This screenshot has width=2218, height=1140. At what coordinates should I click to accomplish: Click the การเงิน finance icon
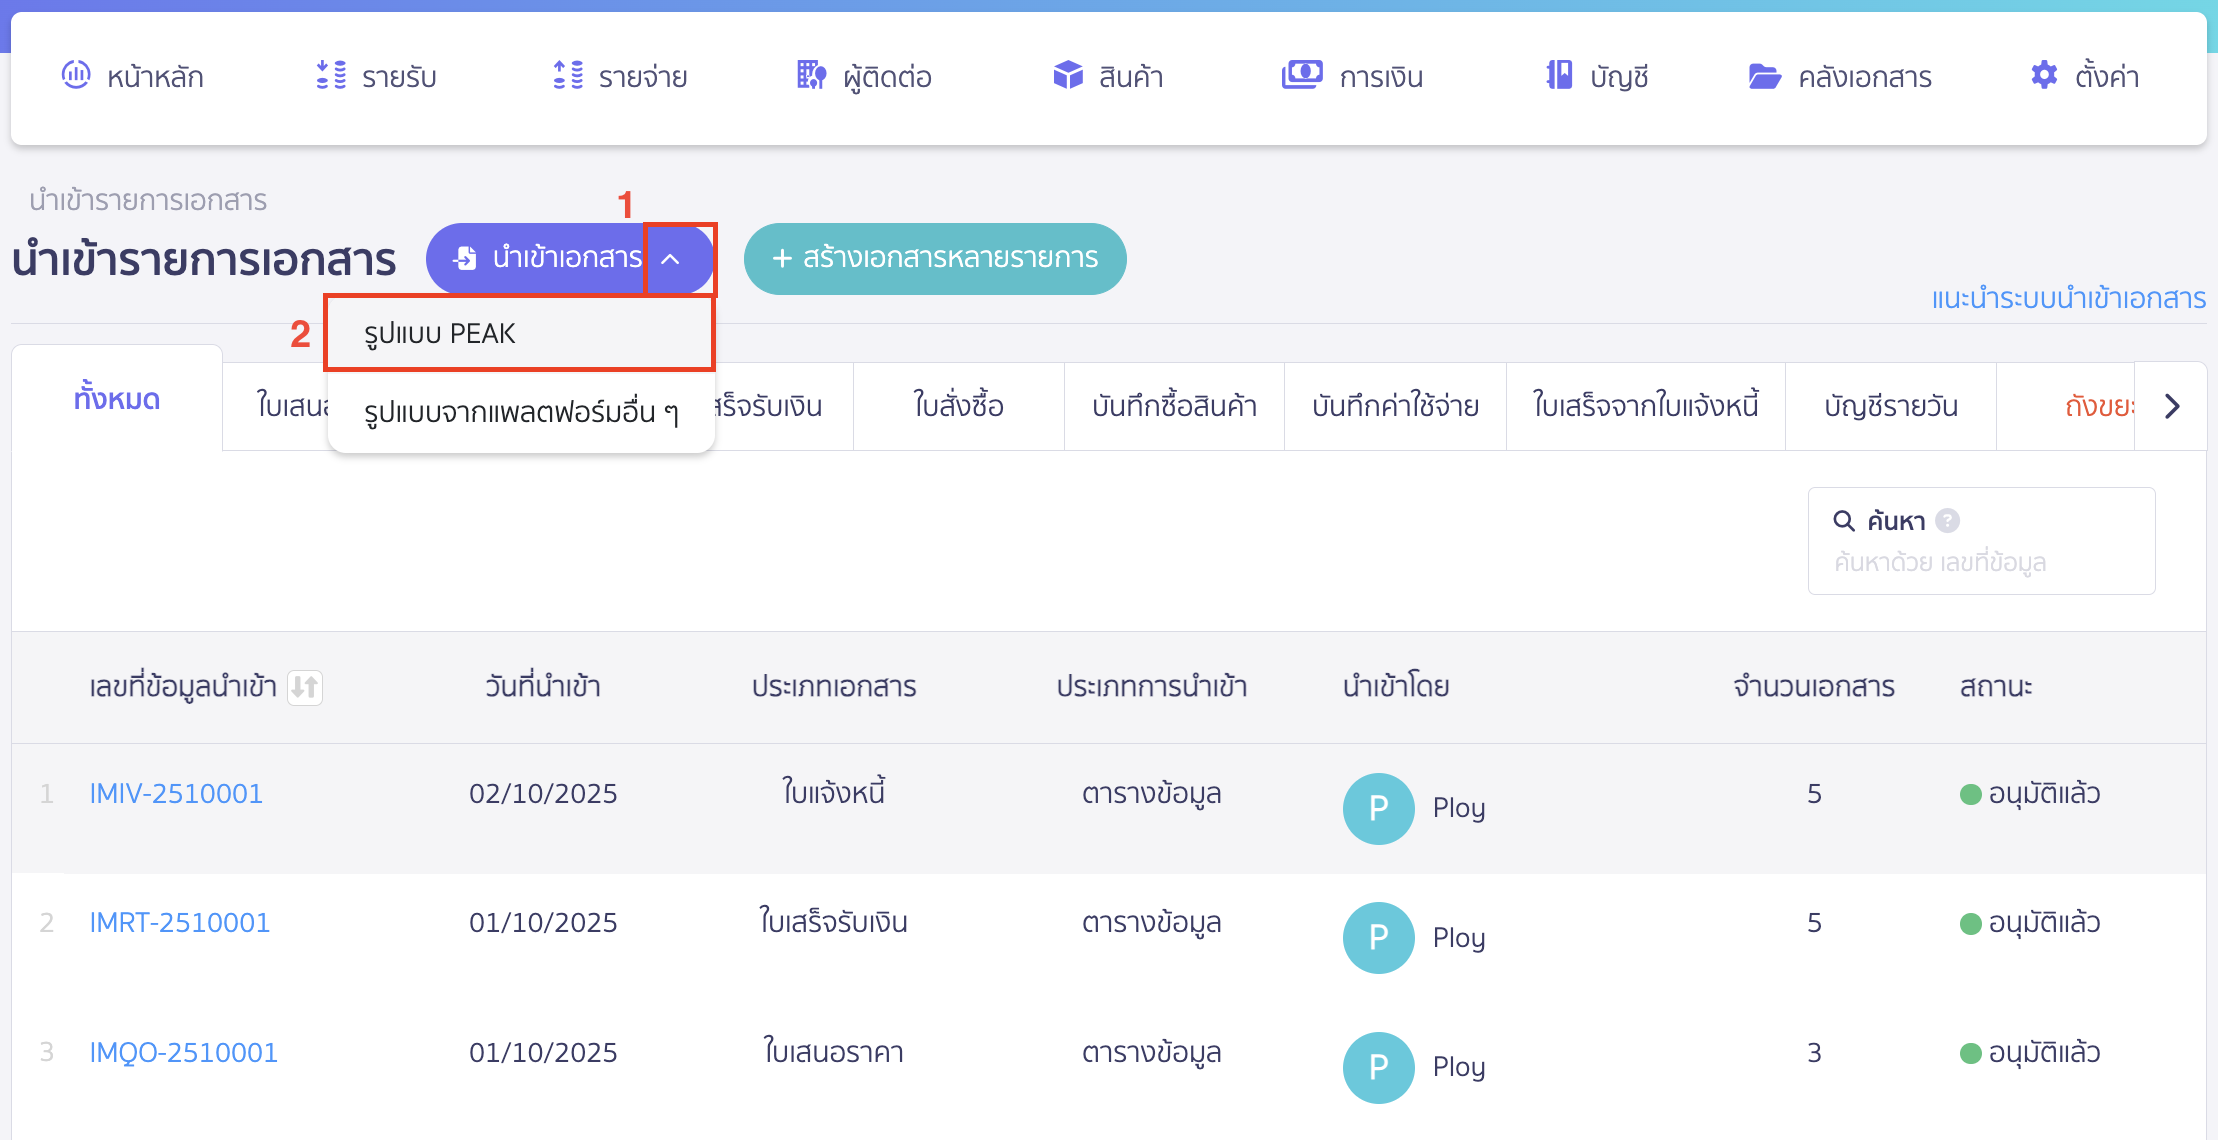[x=1301, y=75]
